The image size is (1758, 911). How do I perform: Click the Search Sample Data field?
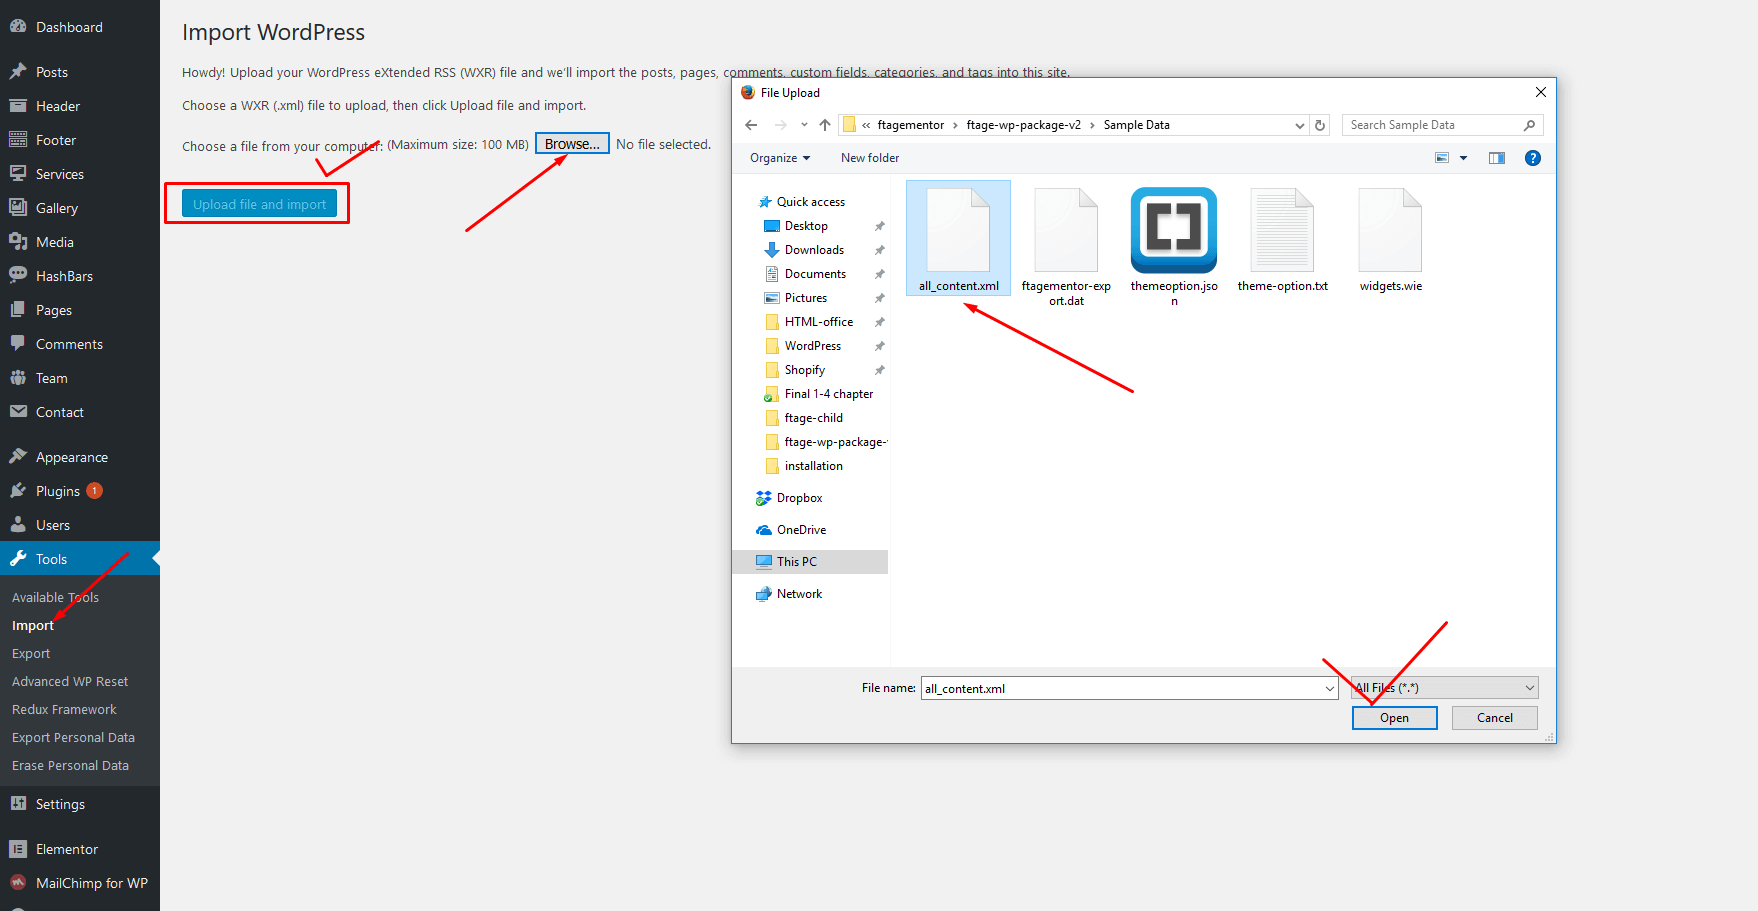(1442, 125)
